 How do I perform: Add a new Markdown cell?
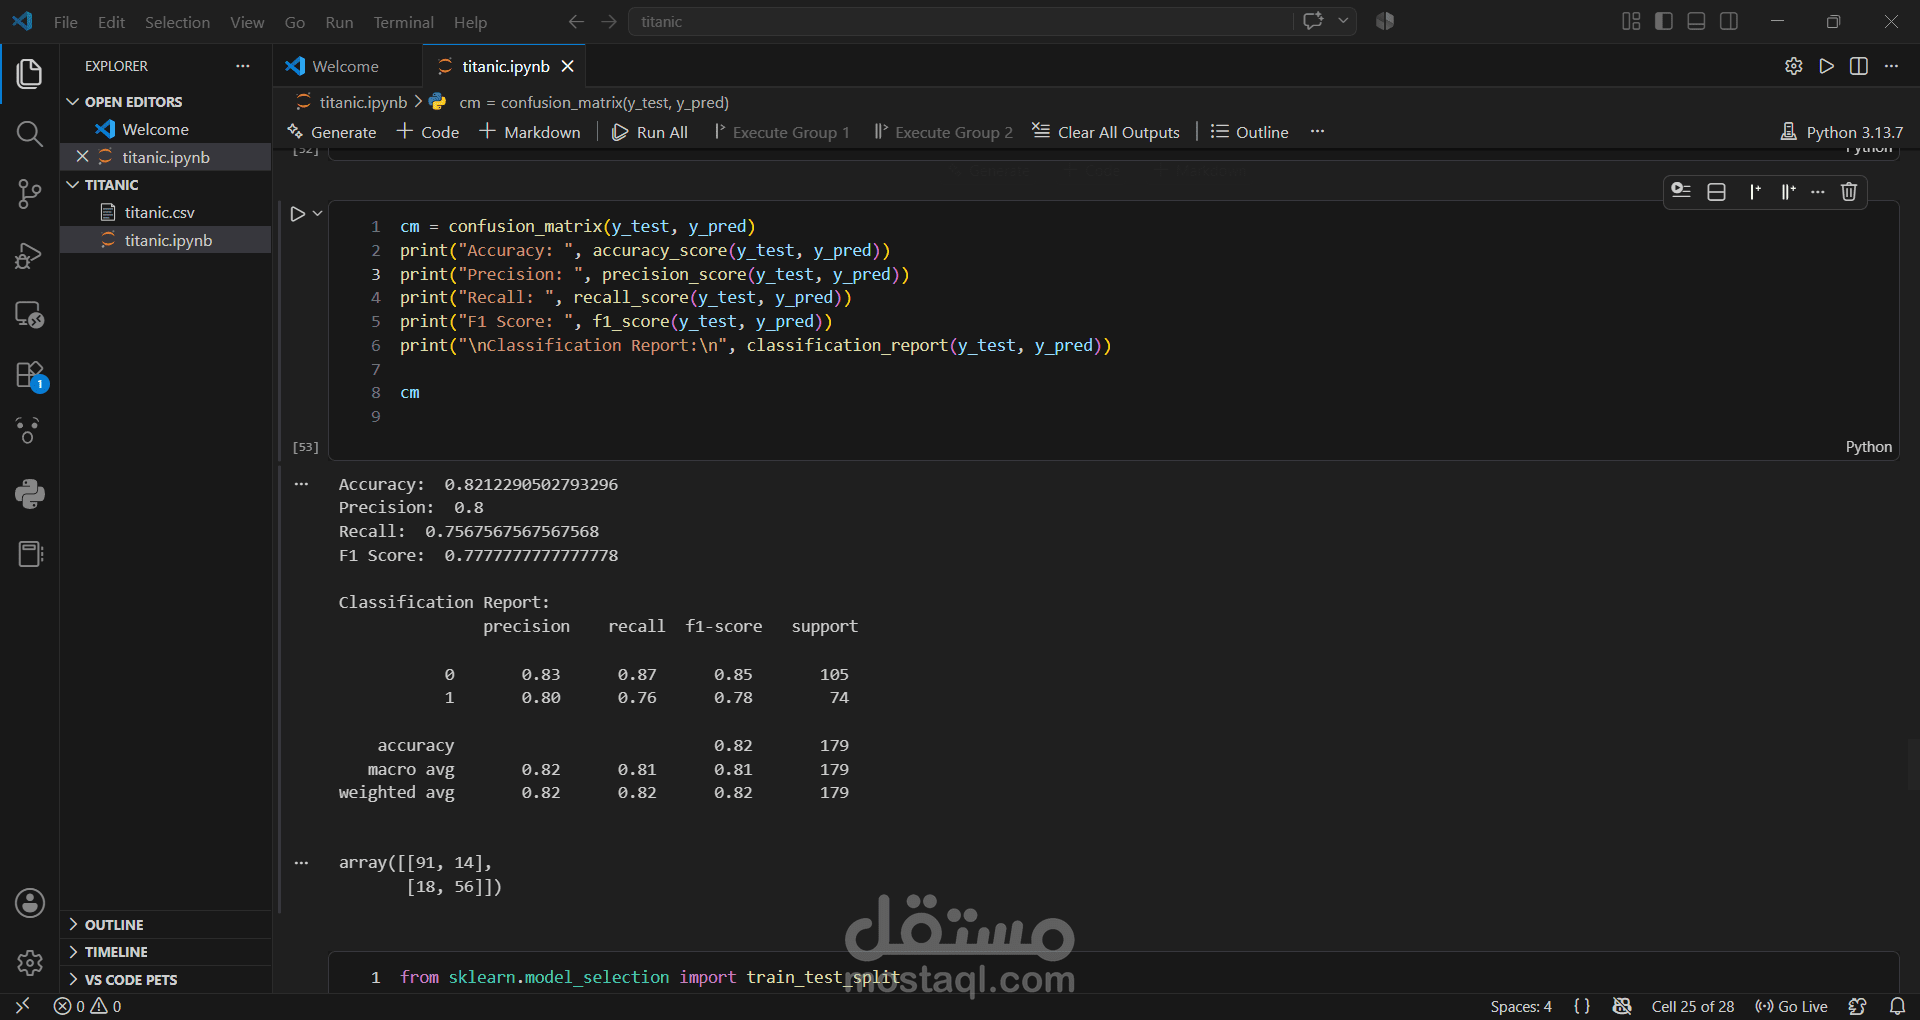point(530,132)
